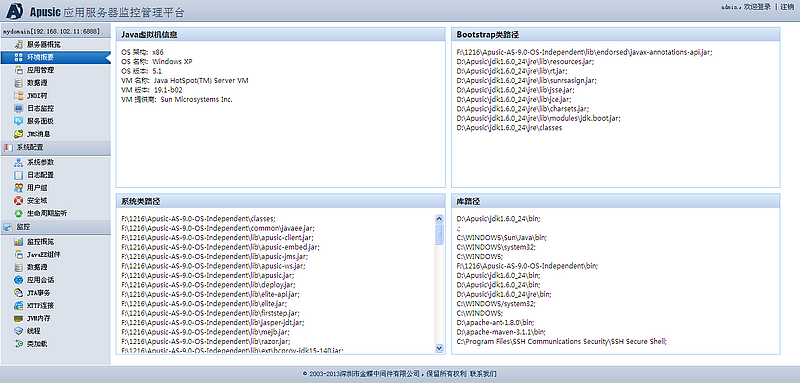This screenshot has width=800, height=383.
Task: Click the SSH Secure Shell library path
Action: [562, 342]
